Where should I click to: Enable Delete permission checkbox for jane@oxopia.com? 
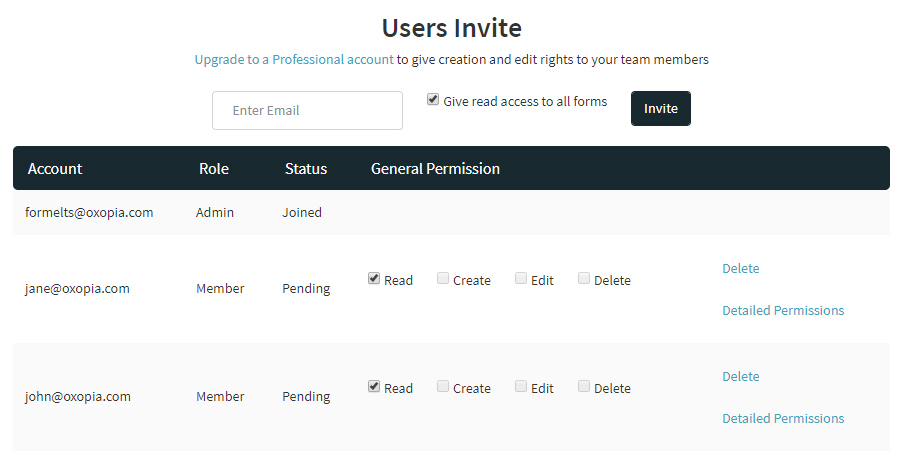(x=584, y=279)
